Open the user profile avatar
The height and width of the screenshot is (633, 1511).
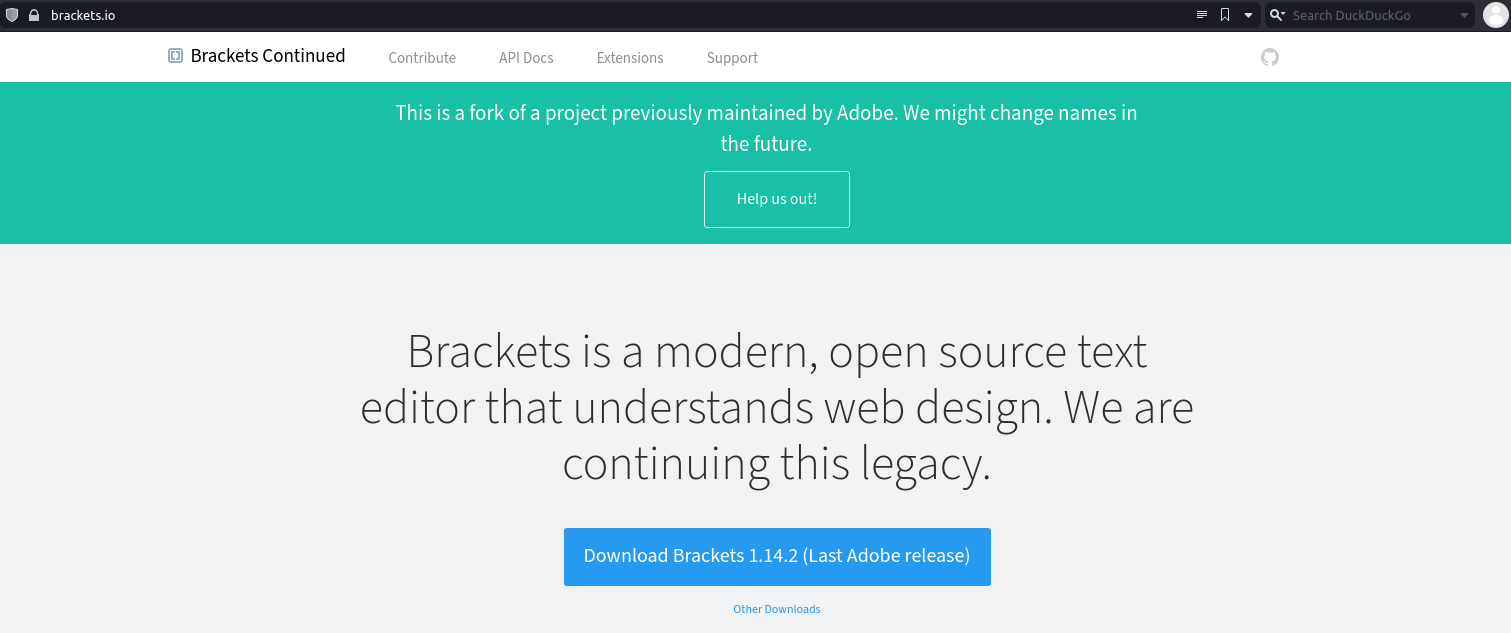coord(1494,15)
